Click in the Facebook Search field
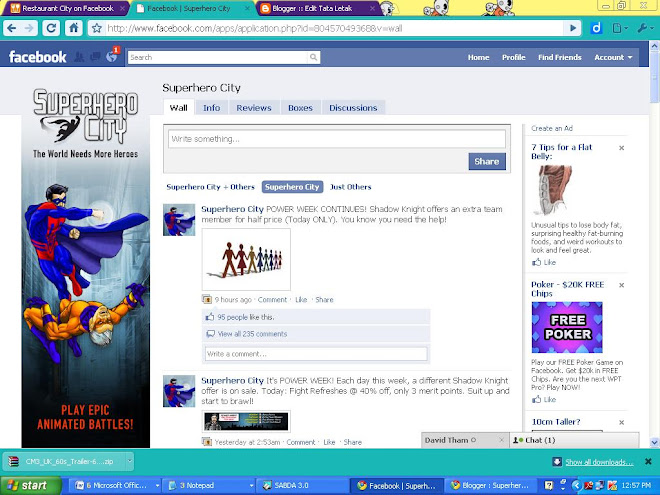 coord(218,57)
